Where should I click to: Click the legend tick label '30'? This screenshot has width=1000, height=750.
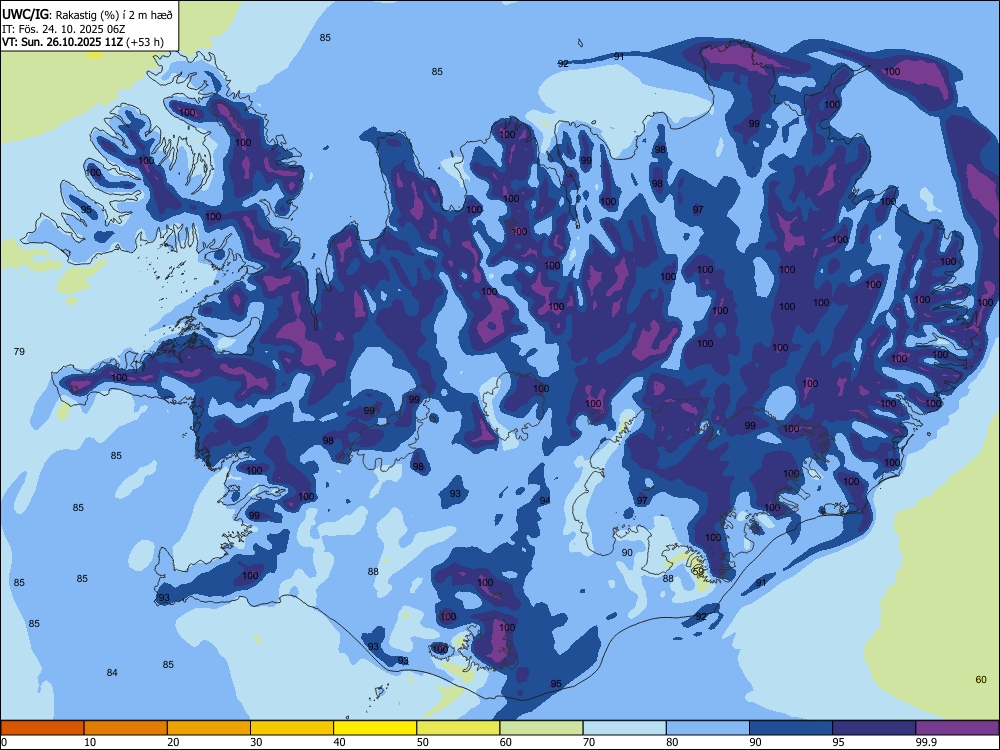256,742
